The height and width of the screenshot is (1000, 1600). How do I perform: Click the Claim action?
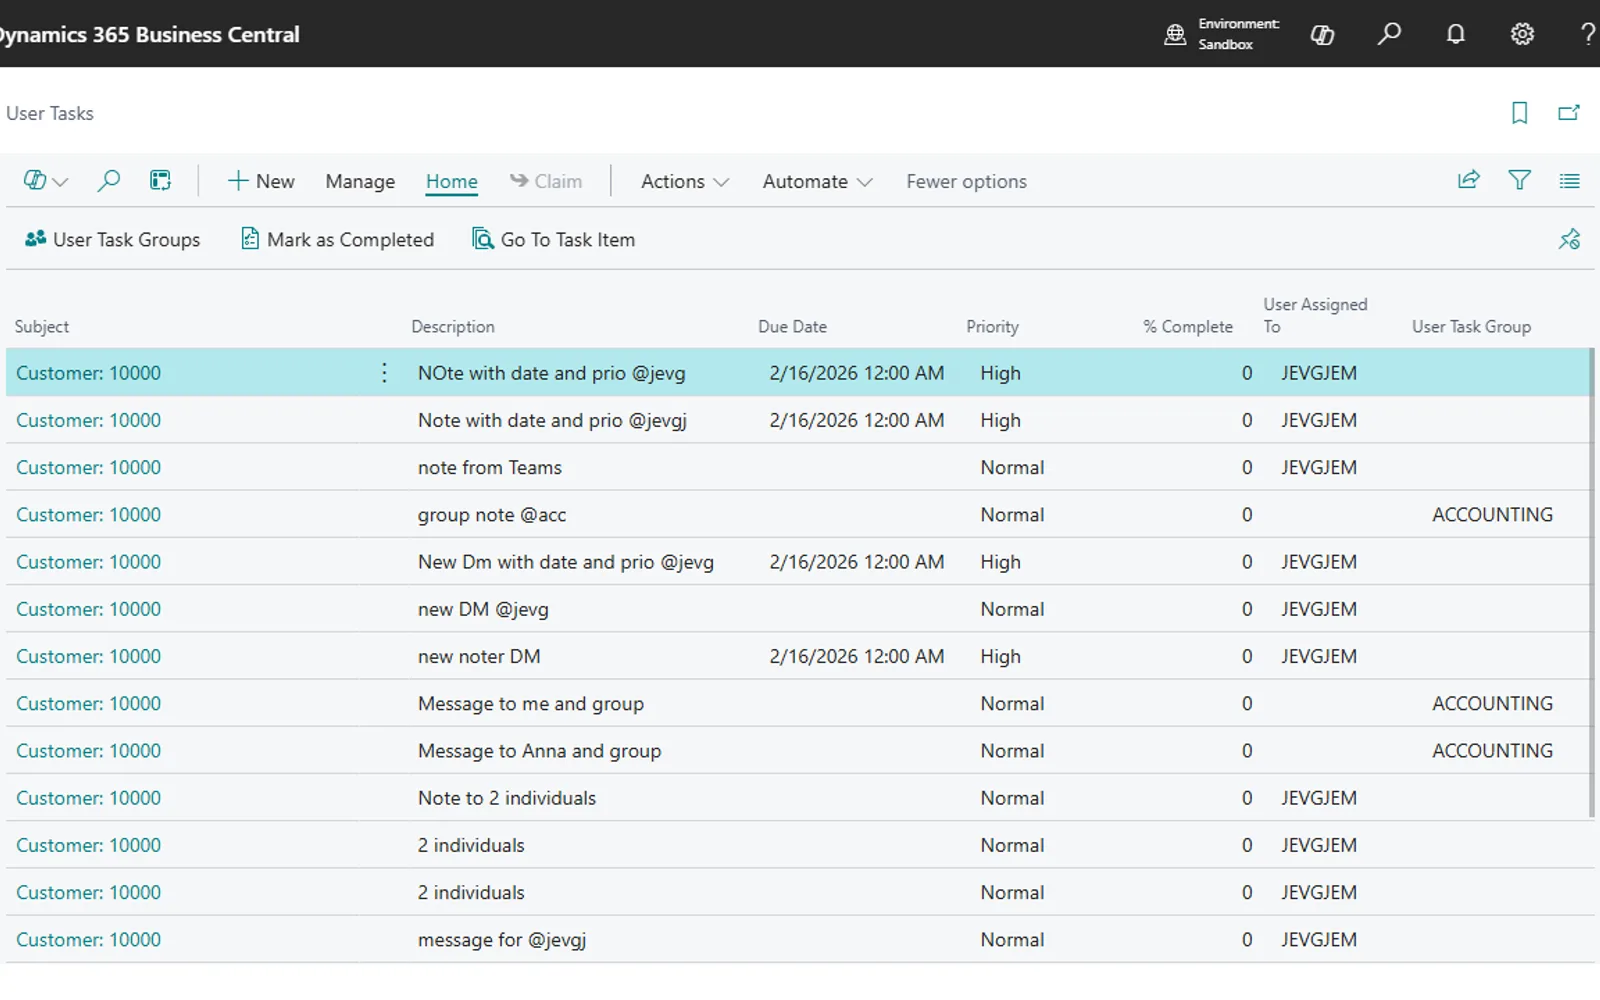[546, 181]
